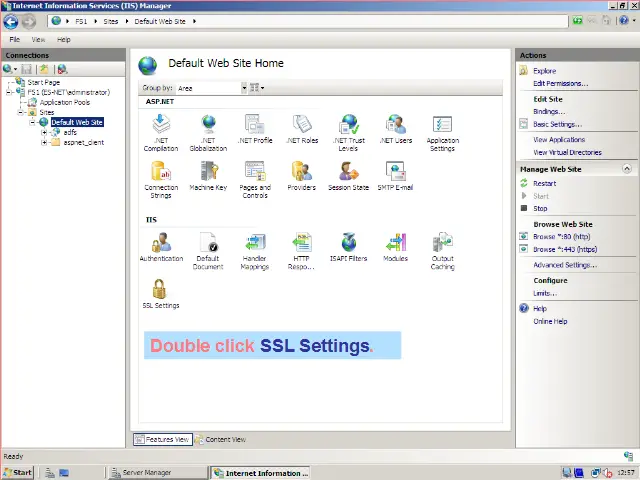This screenshot has height=480, width=640.
Task: Open the .NET Users feature
Action: tap(396, 129)
